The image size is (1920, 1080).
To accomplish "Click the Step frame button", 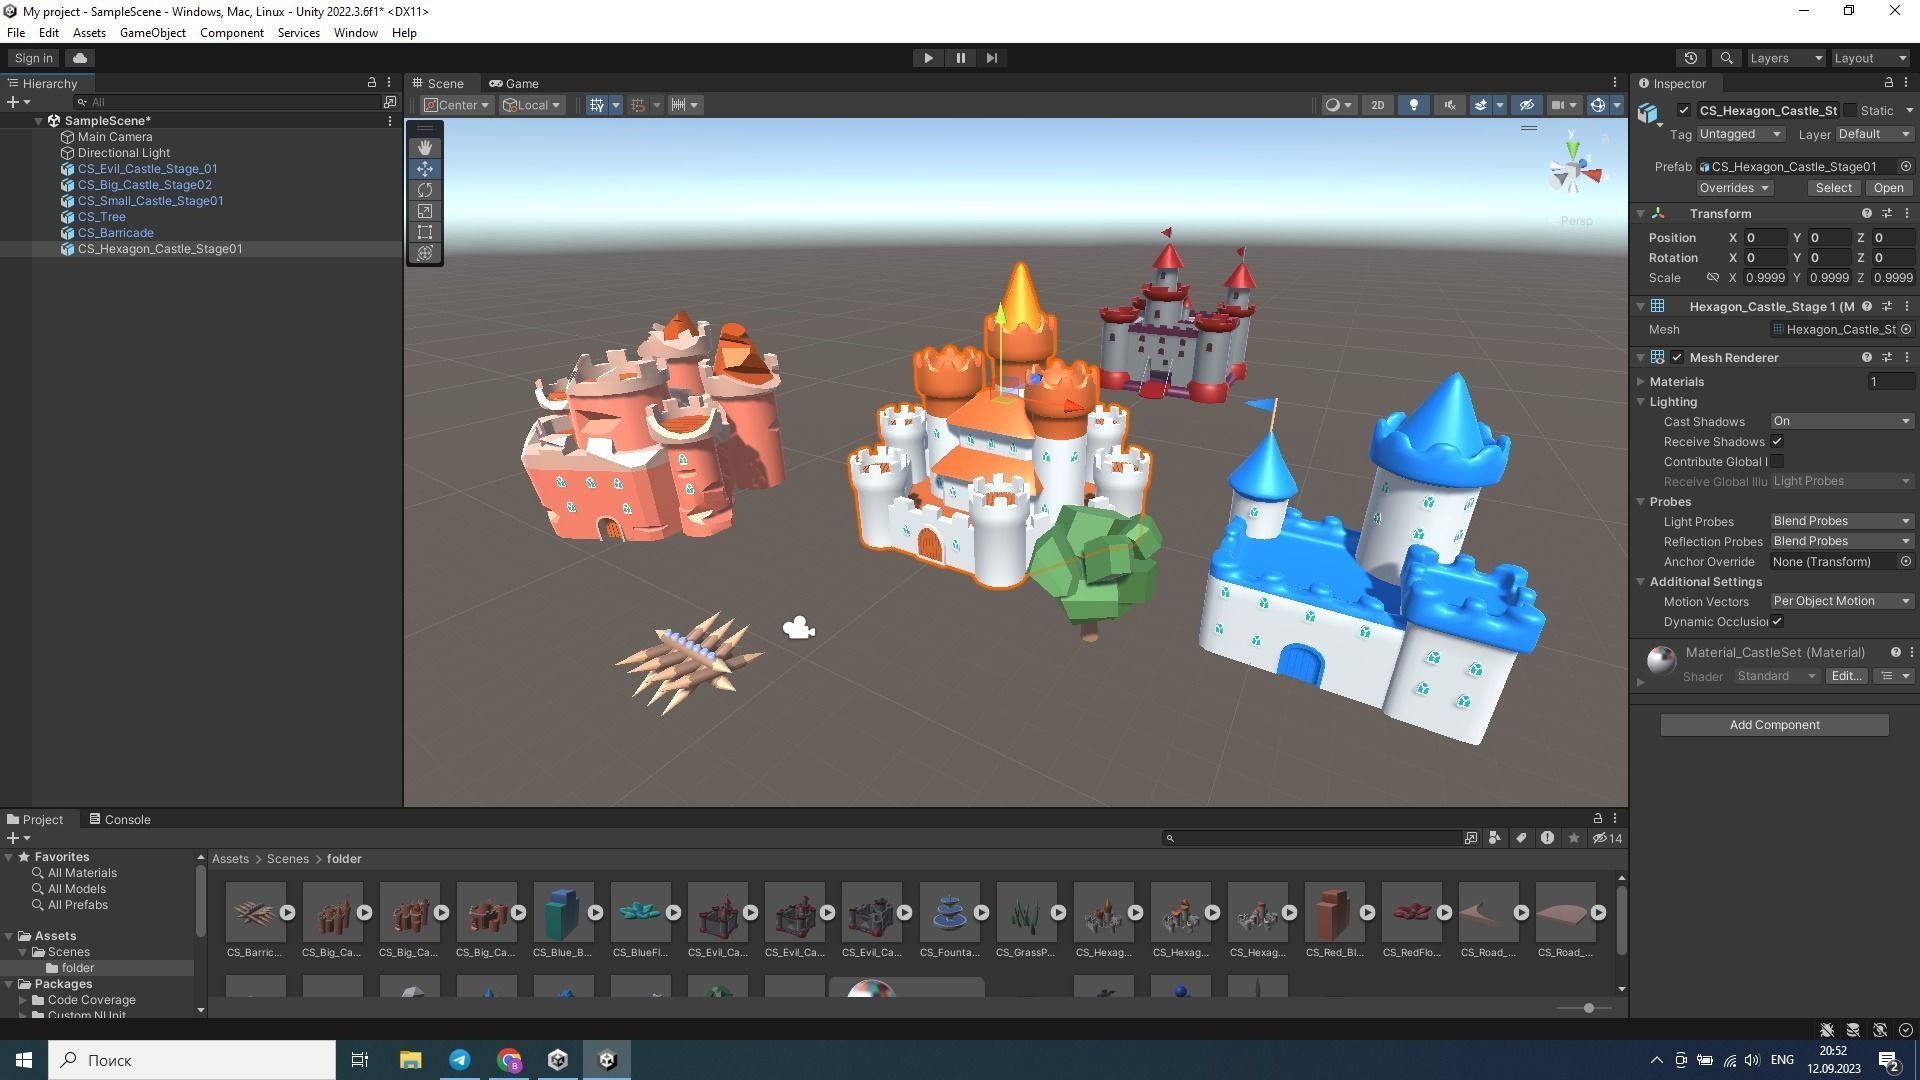I will pos(991,58).
